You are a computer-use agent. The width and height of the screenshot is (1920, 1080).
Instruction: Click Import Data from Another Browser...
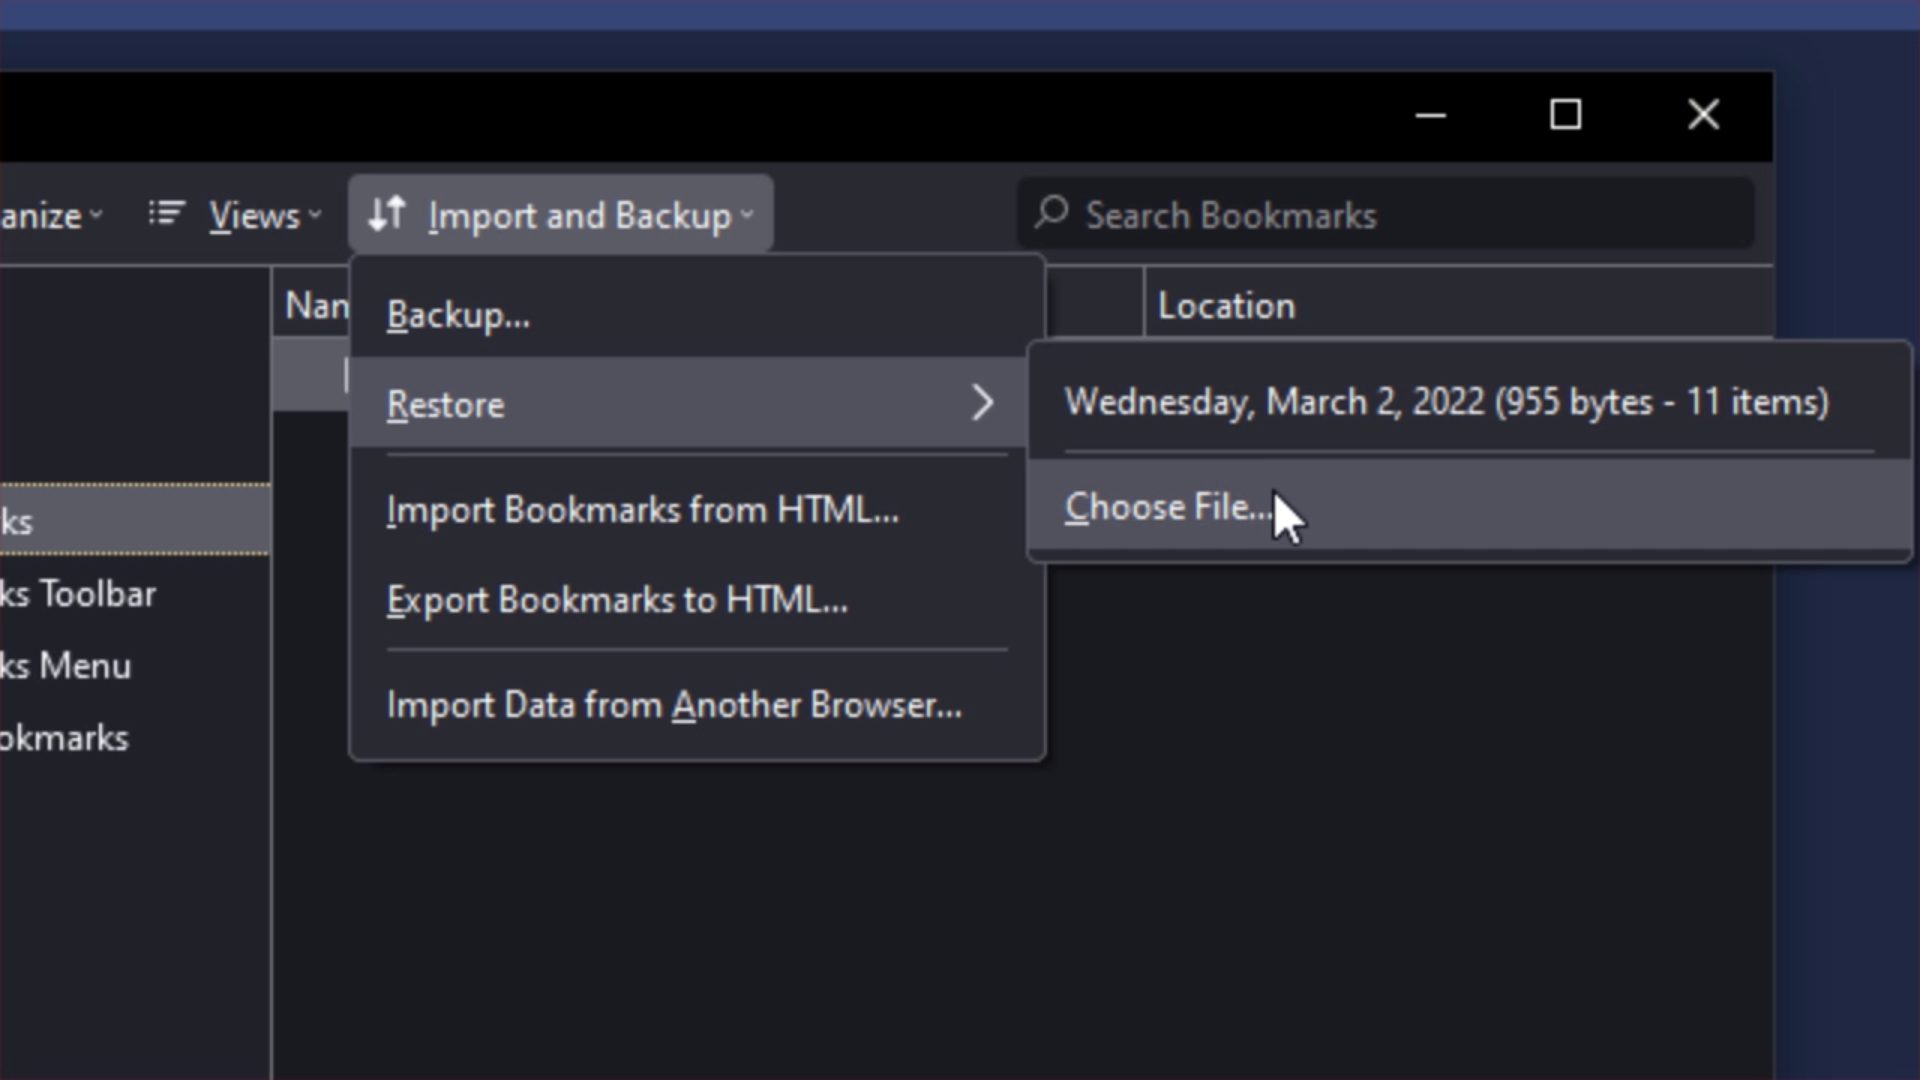coord(673,704)
